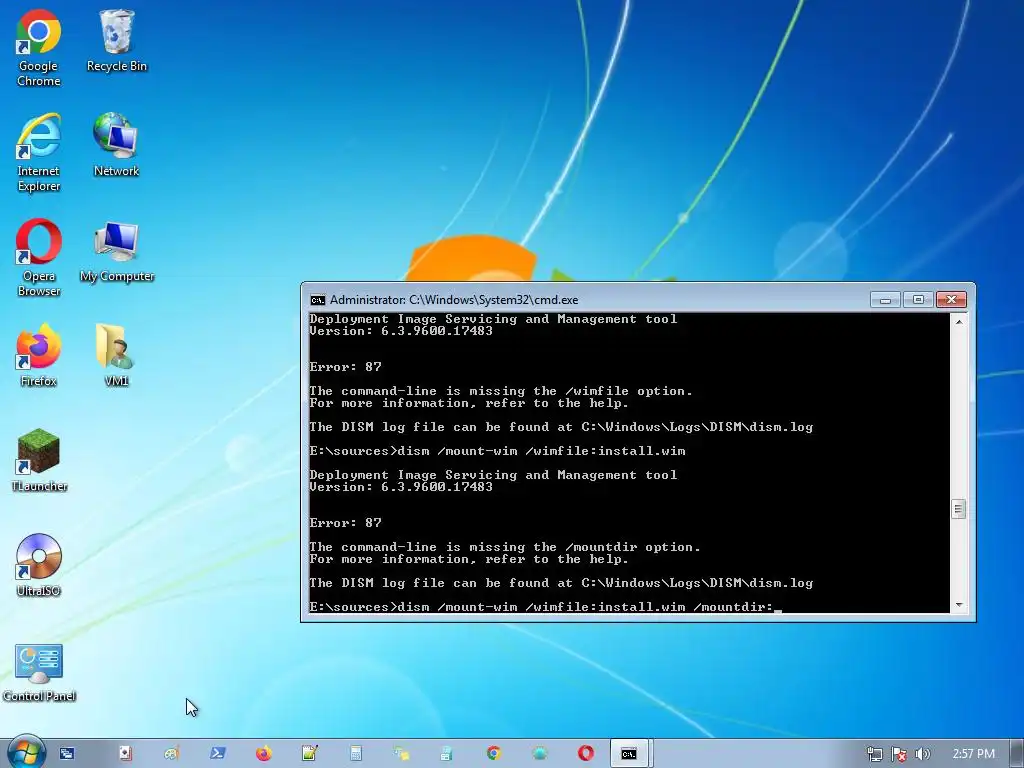
Task: Click Show Desktop strip at taskbar end
Action: coord(1016,754)
